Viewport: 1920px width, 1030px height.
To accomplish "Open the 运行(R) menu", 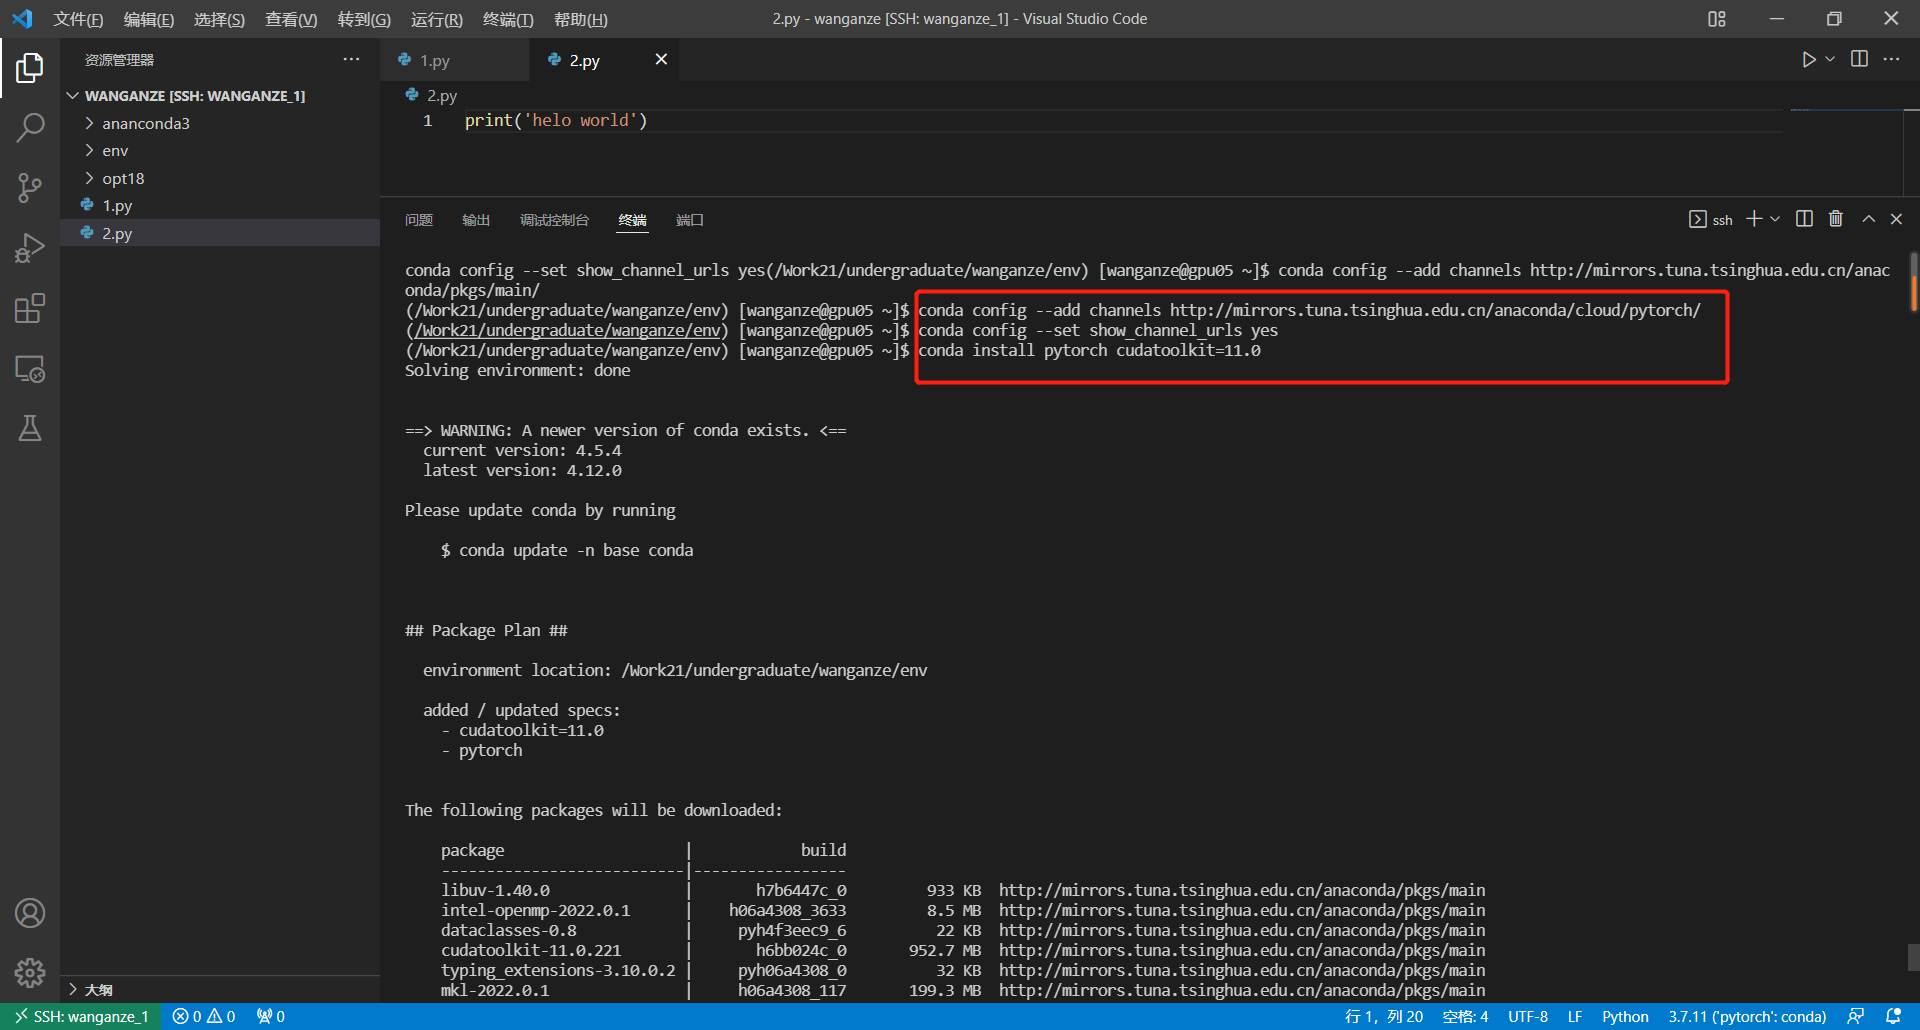I will 436,19.
